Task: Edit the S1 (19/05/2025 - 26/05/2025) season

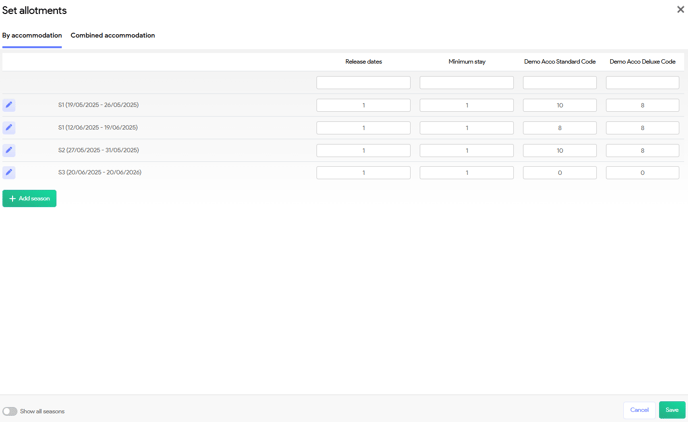Action: [9, 105]
